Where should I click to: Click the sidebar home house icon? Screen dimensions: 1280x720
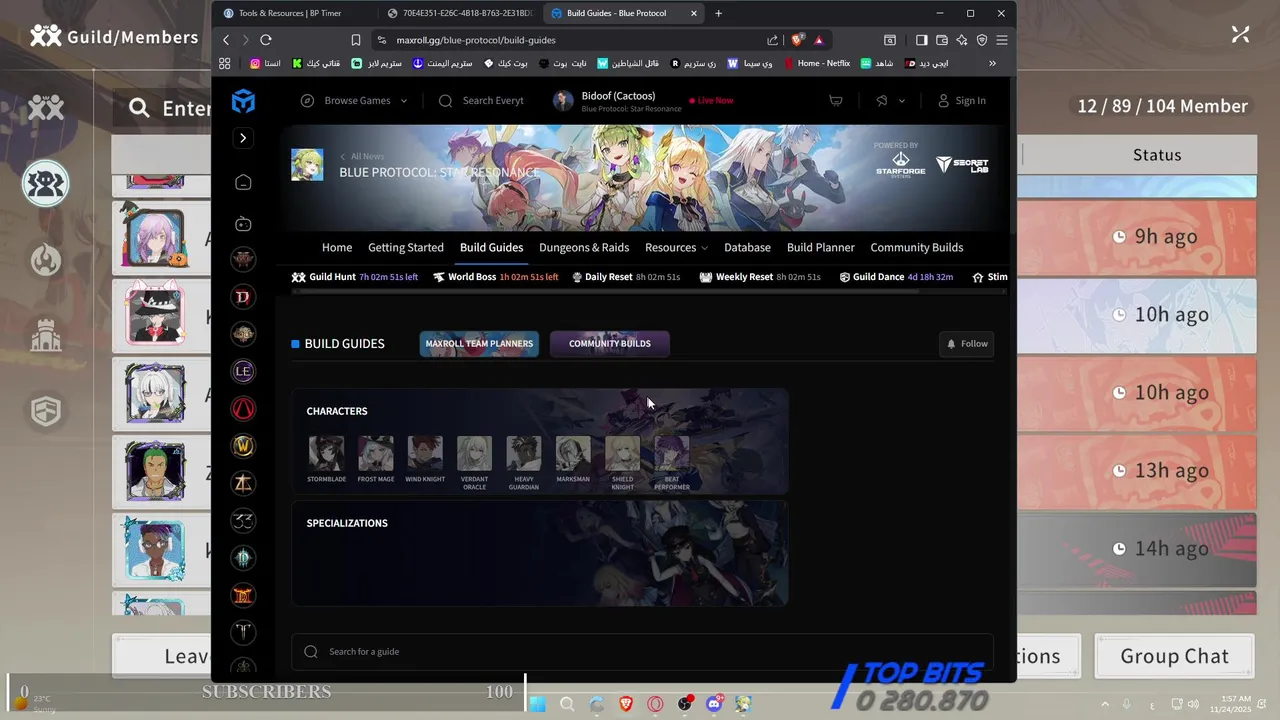243,182
